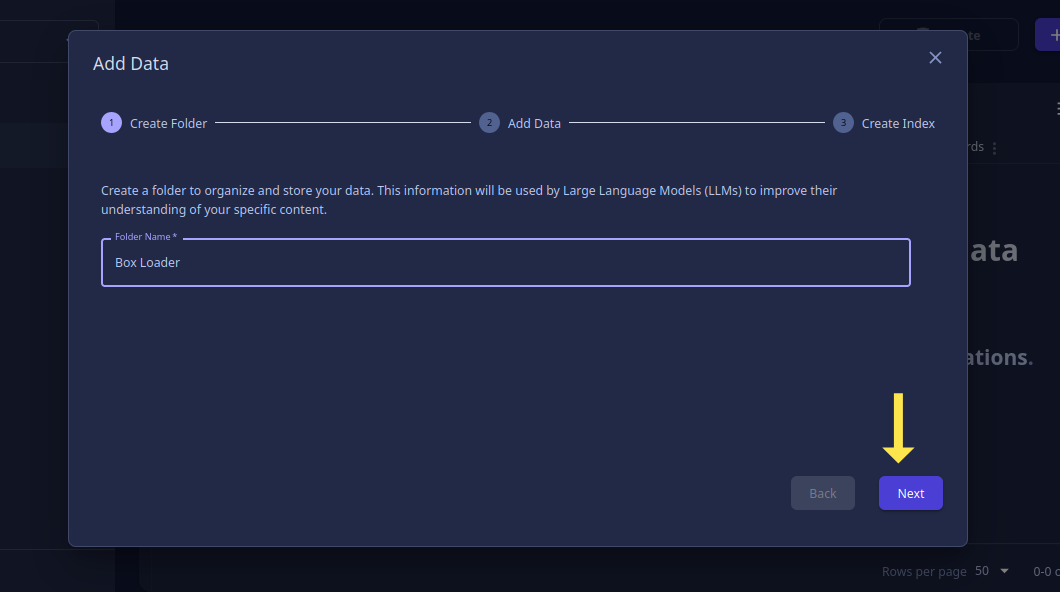The width and height of the screenshot is (1060, 592).
Task: Click the purple plus button behind dialog
Action: [x=1048, y=34]
